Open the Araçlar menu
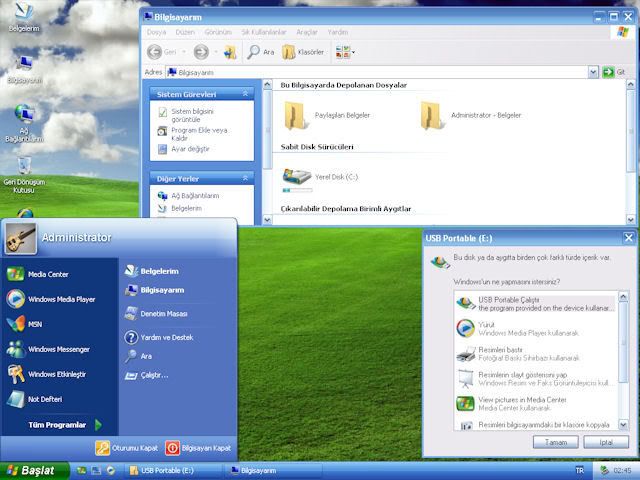 [307, 32]
